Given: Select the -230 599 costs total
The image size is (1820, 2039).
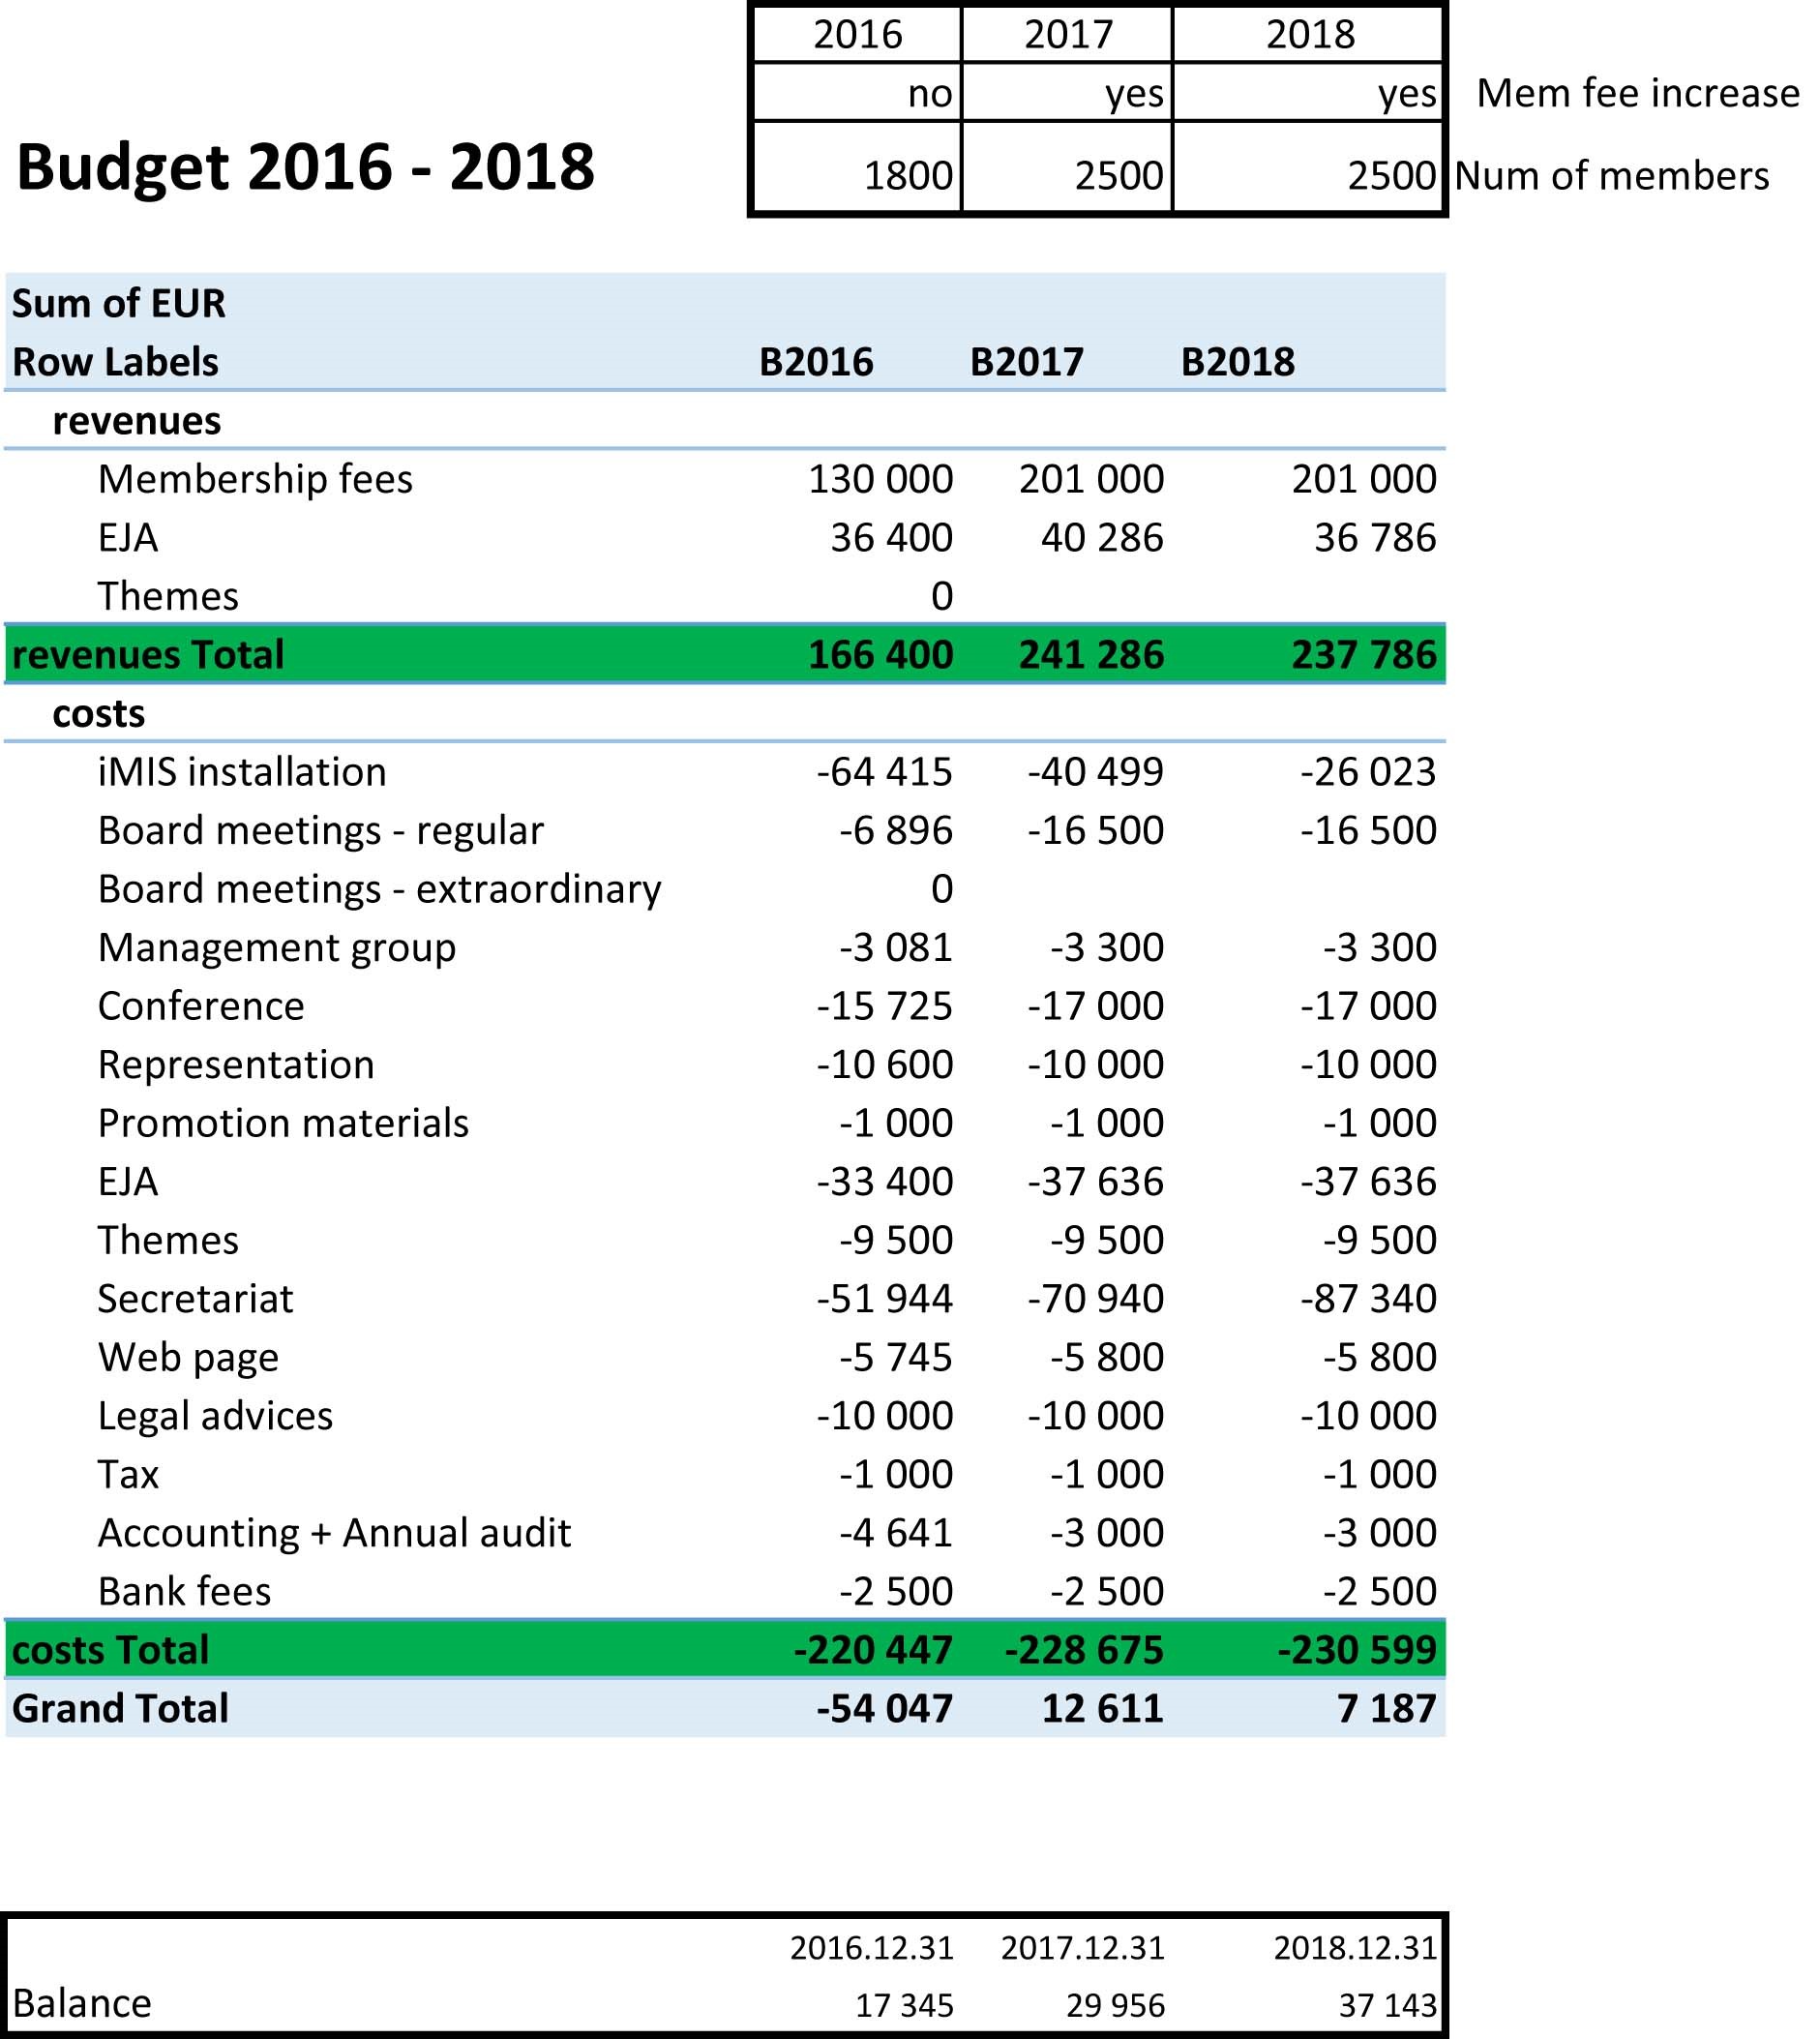Looking at the screenshot, I should tap(1357, 1650).
